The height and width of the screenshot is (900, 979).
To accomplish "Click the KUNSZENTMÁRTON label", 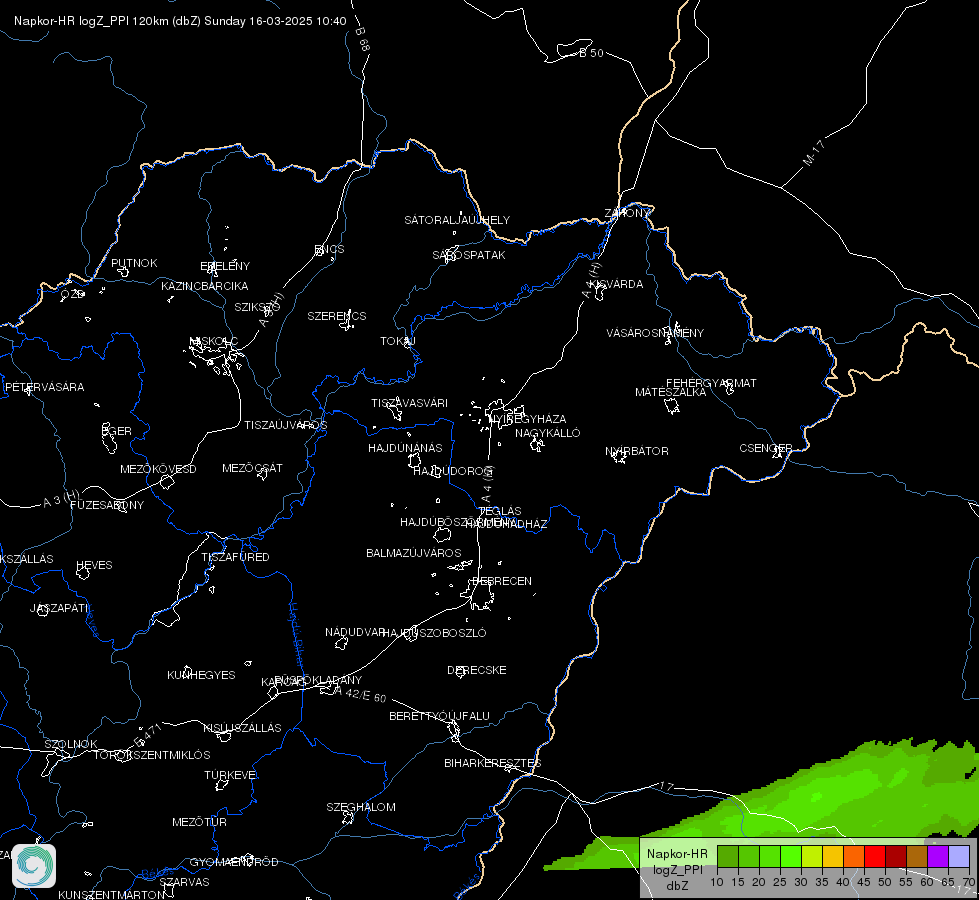I will [112, 894].
